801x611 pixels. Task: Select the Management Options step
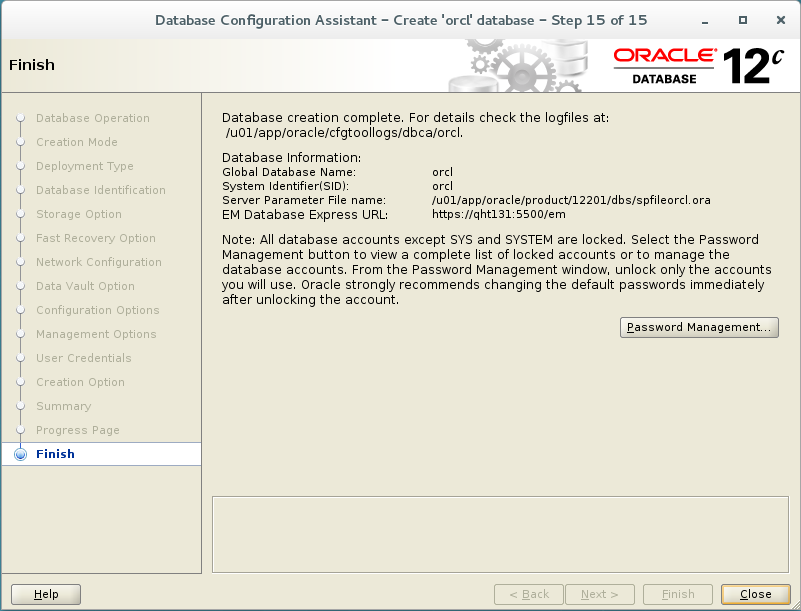tap(96, 334)
